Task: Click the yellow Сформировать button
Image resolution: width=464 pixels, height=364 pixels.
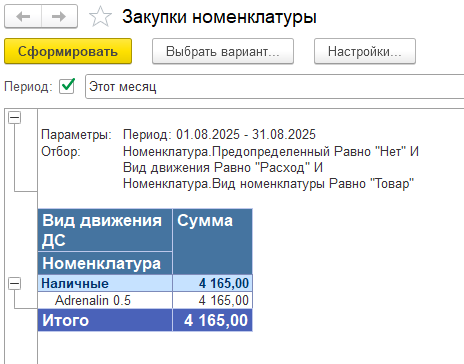Action: (x=68, y=51)
